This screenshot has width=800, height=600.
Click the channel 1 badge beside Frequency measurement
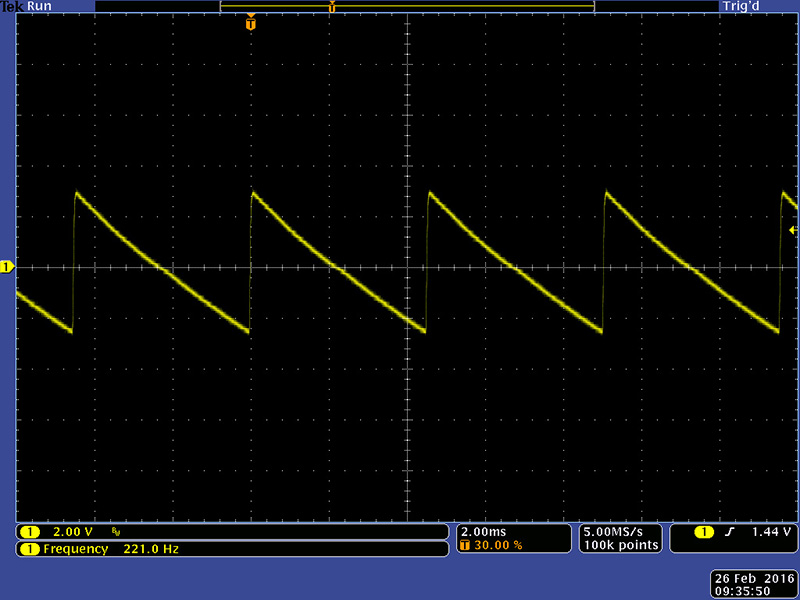click(30, 549)
